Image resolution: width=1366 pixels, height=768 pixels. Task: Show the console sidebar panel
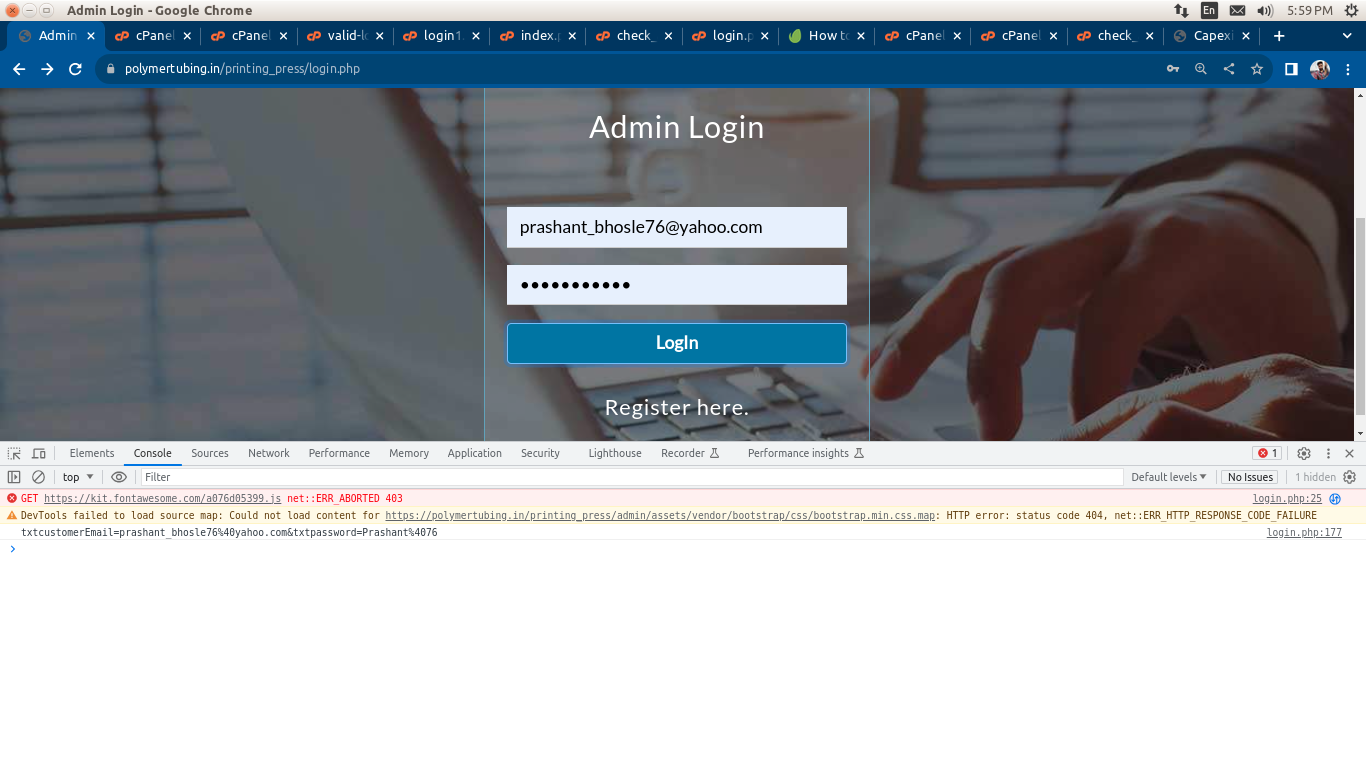pyautogui.click(x=14, y=477)
